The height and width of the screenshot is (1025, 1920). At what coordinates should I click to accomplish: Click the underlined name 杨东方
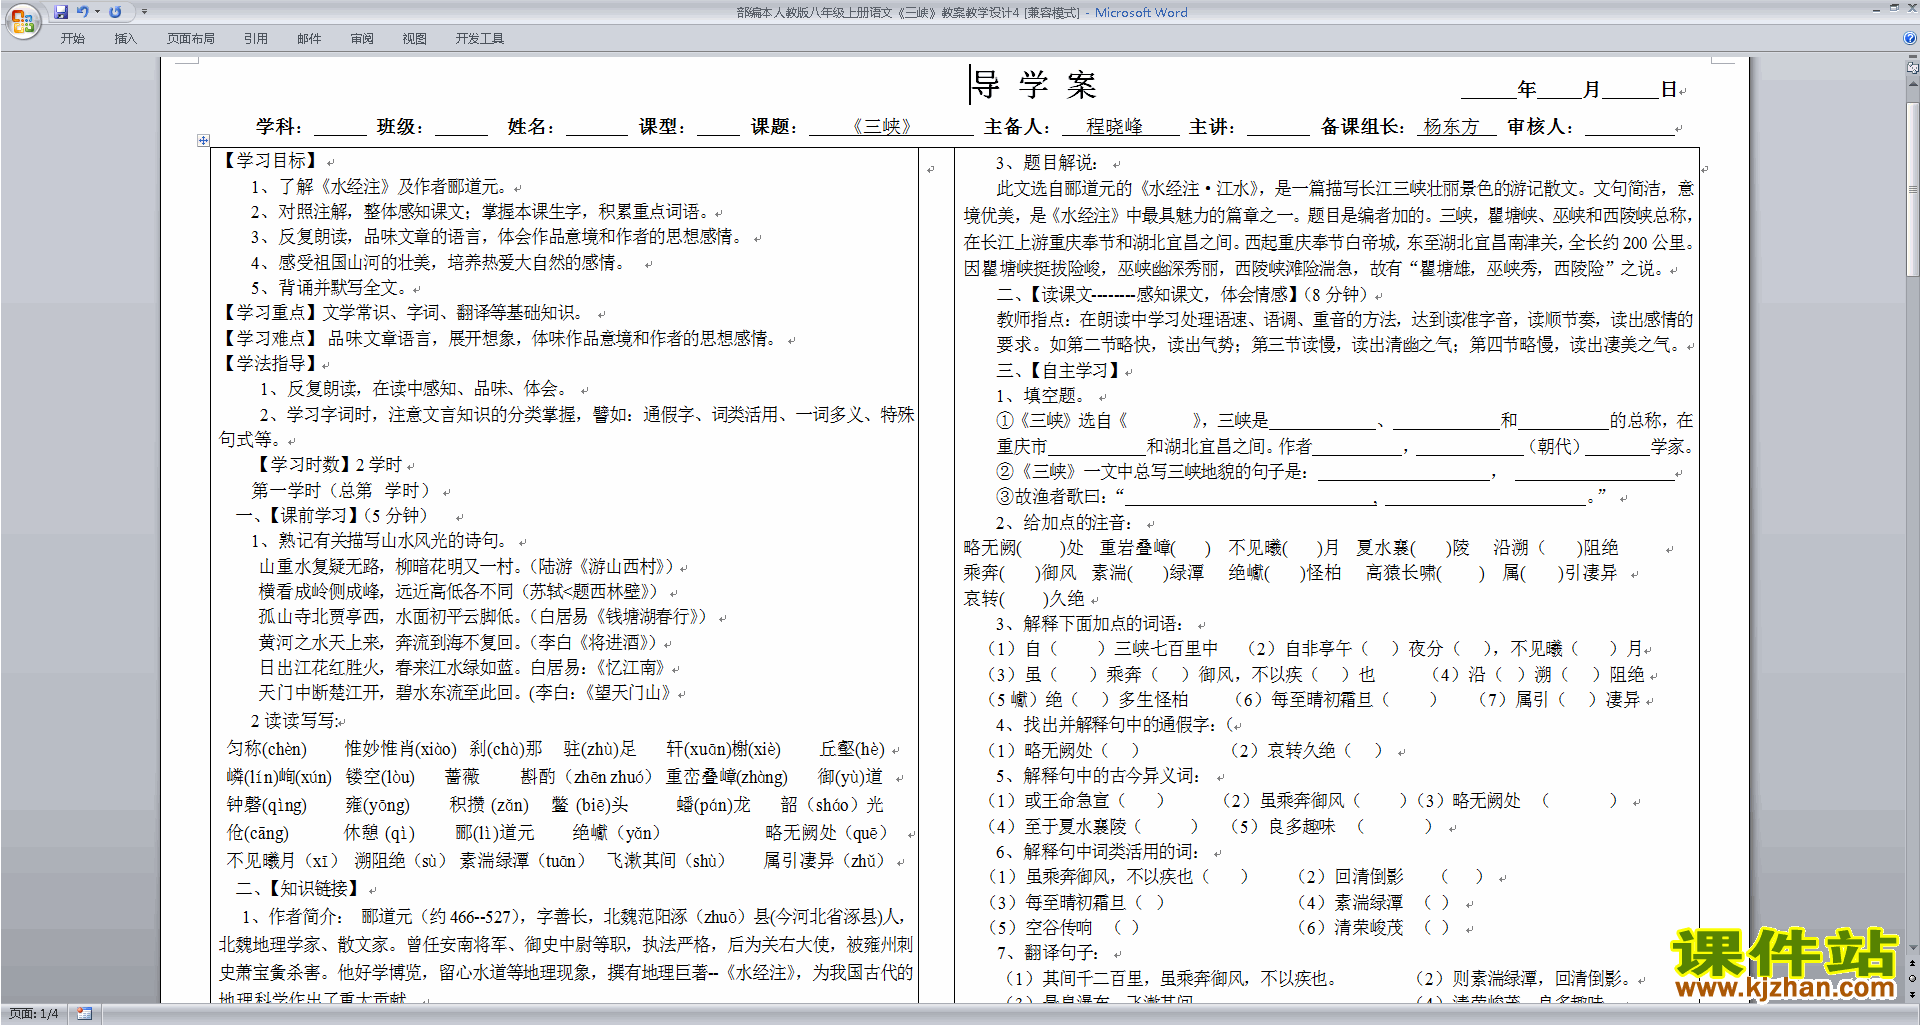[x=1451, y=127]
